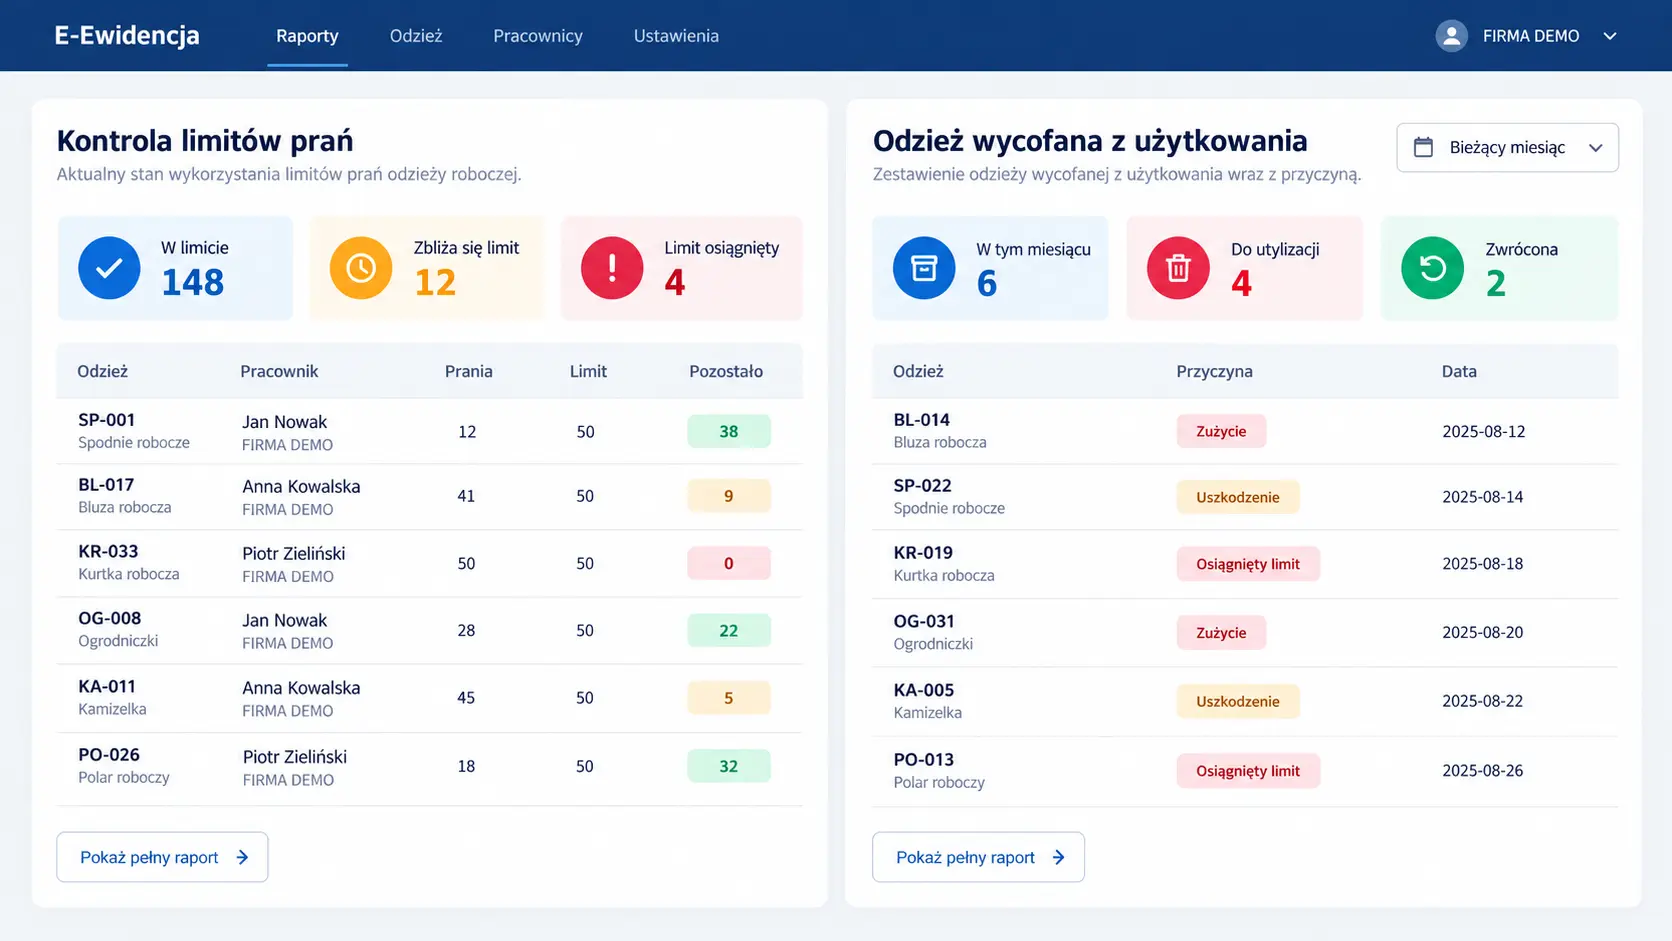This screenshot has height=941, width=1672.
Task: Click the Osiągnięty limit tag for KR-019
Action: (x=1248, y=564)
